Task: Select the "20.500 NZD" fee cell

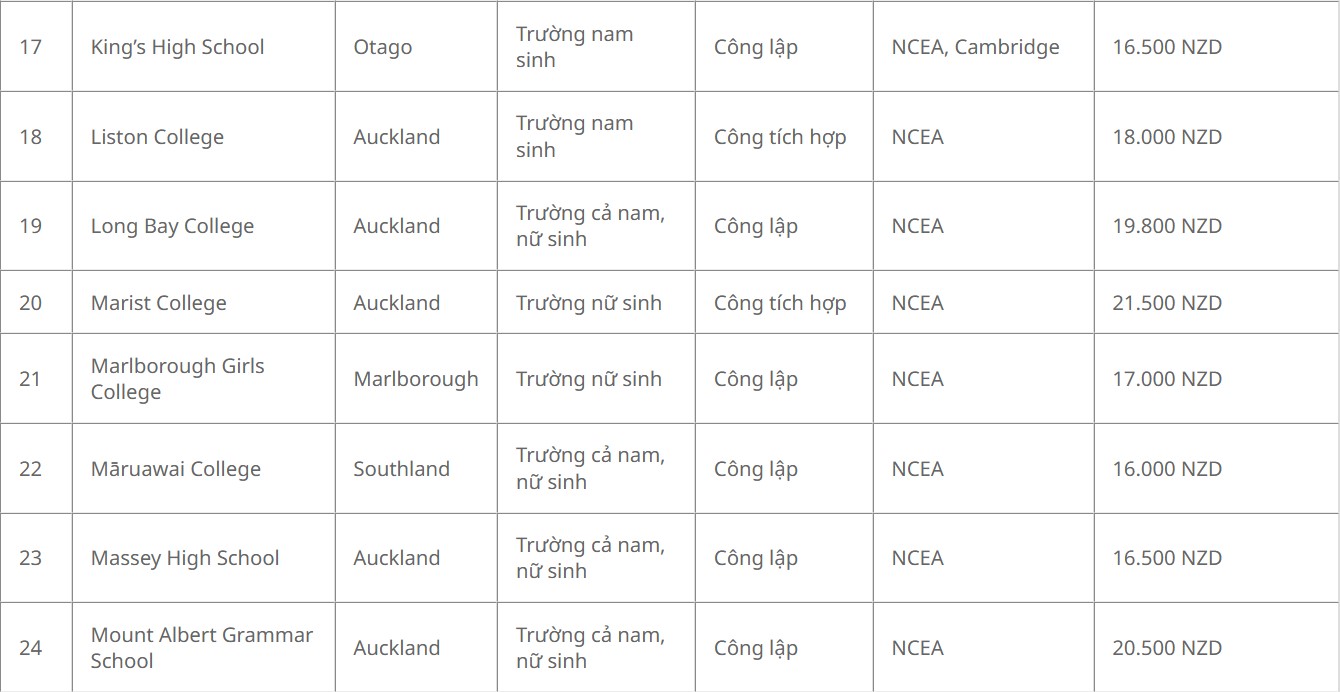Action: [1167, 648]
